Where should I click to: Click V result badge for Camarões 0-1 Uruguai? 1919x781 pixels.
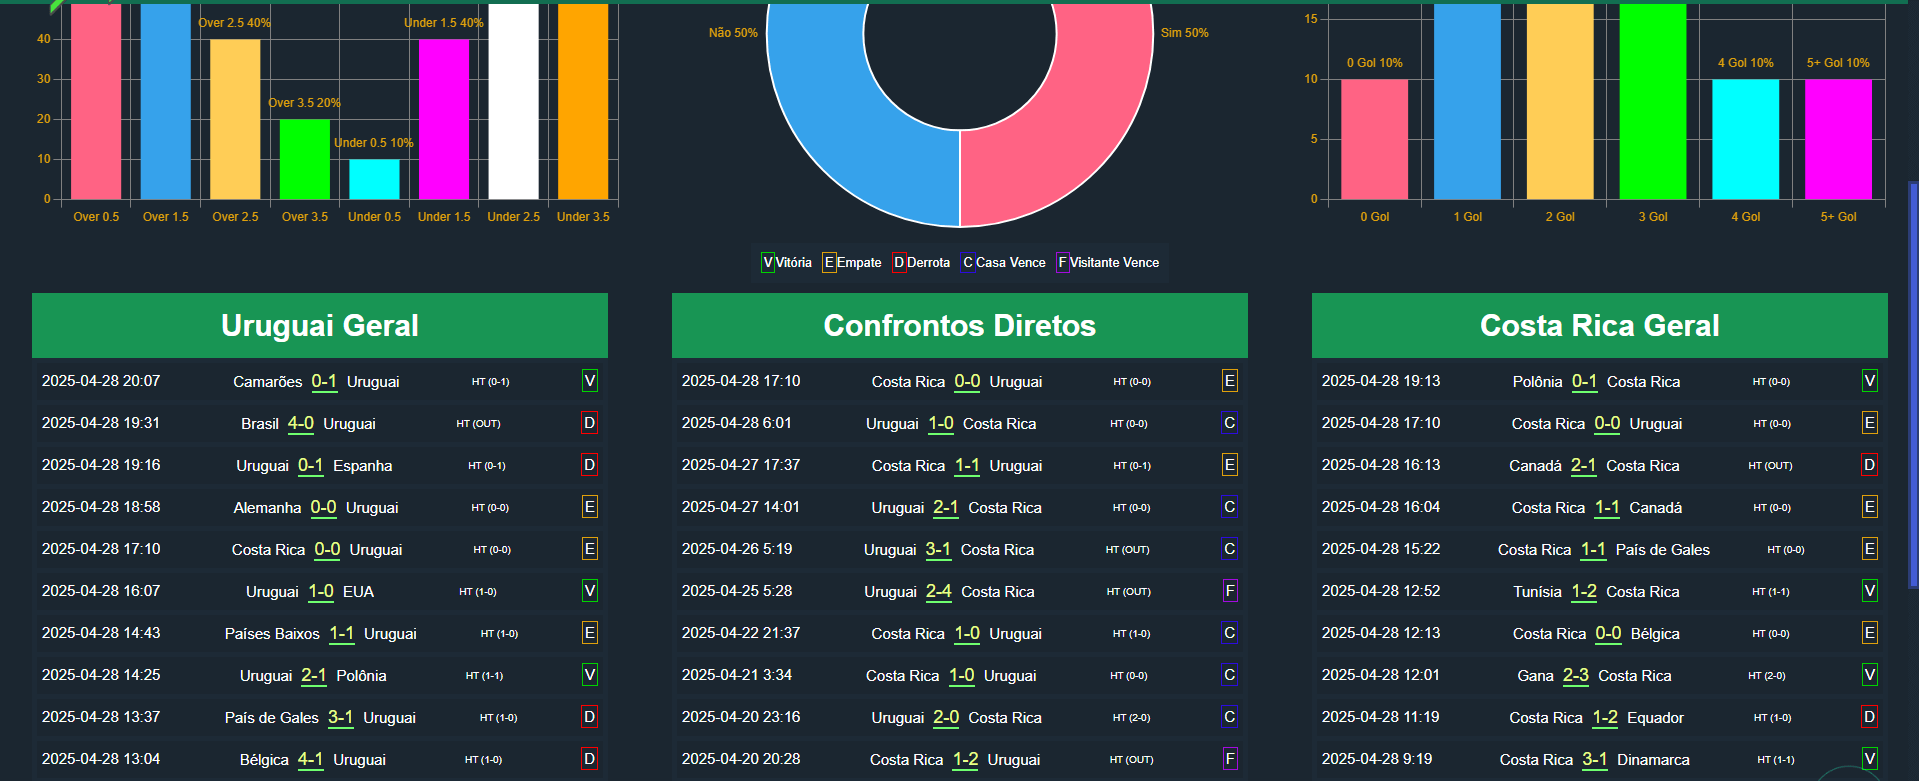[x=590, y=381]
